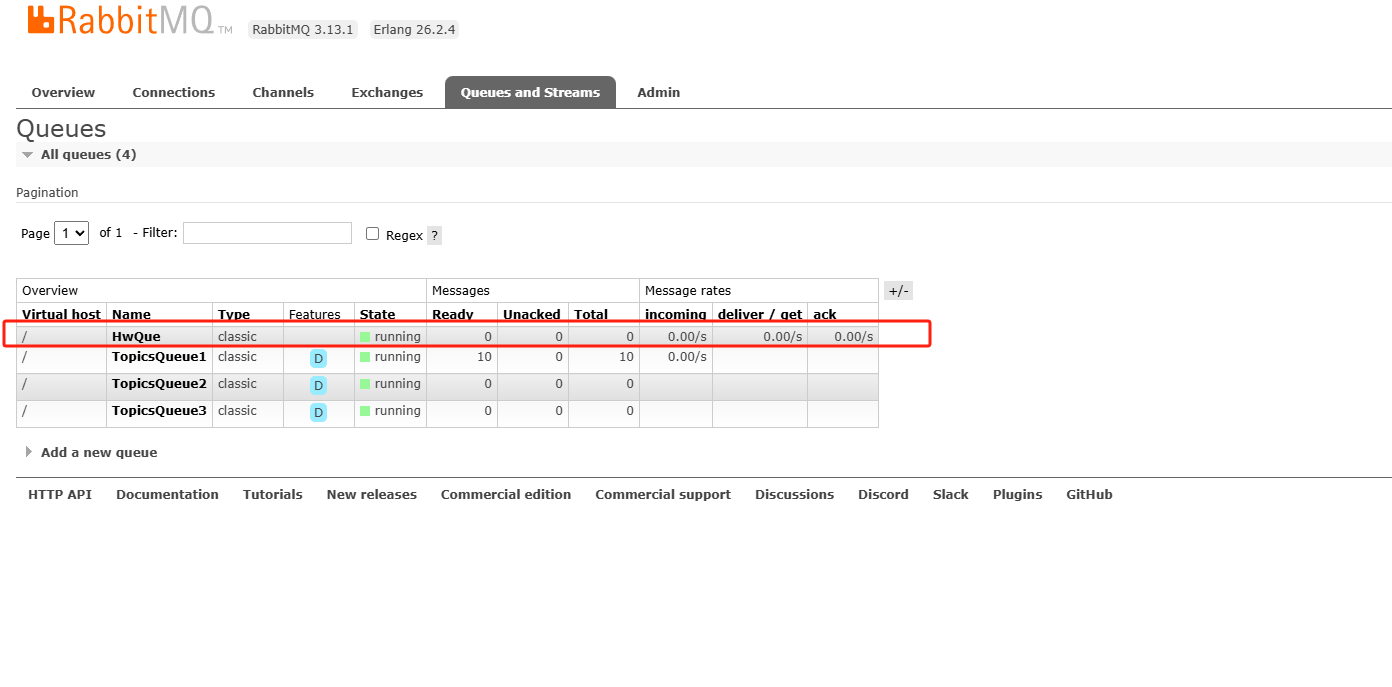Open the GitHub link

tap(1089, 493)
